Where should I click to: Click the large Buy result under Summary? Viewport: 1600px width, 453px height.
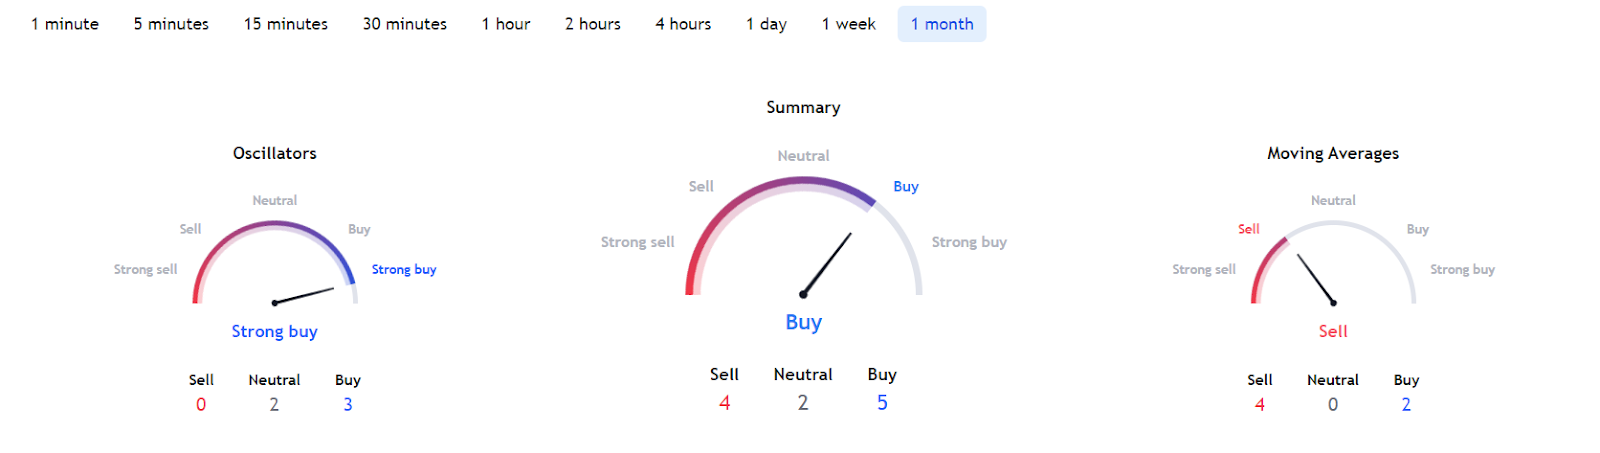pos(804,322)
